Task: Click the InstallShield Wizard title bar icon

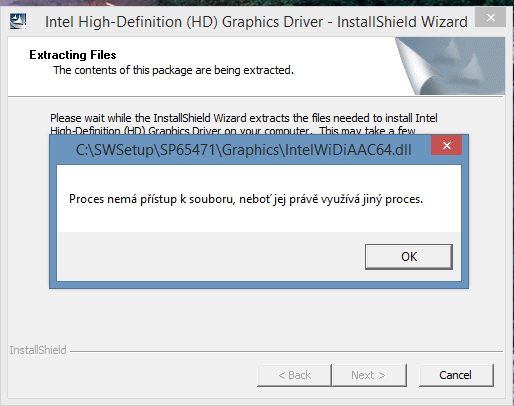Action: (x=18, y=21)
